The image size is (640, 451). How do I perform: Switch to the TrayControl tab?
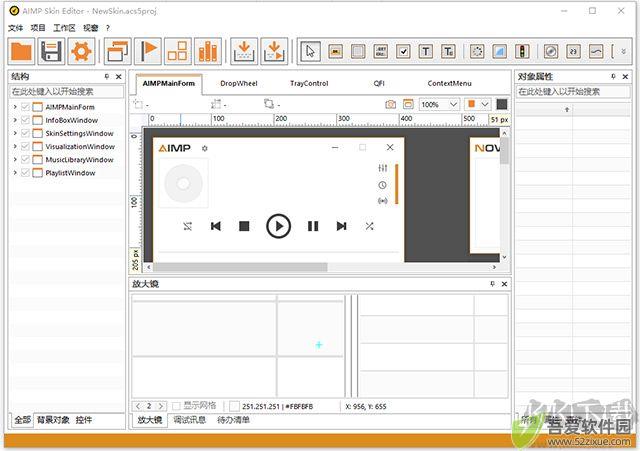[x=309, y=83]
